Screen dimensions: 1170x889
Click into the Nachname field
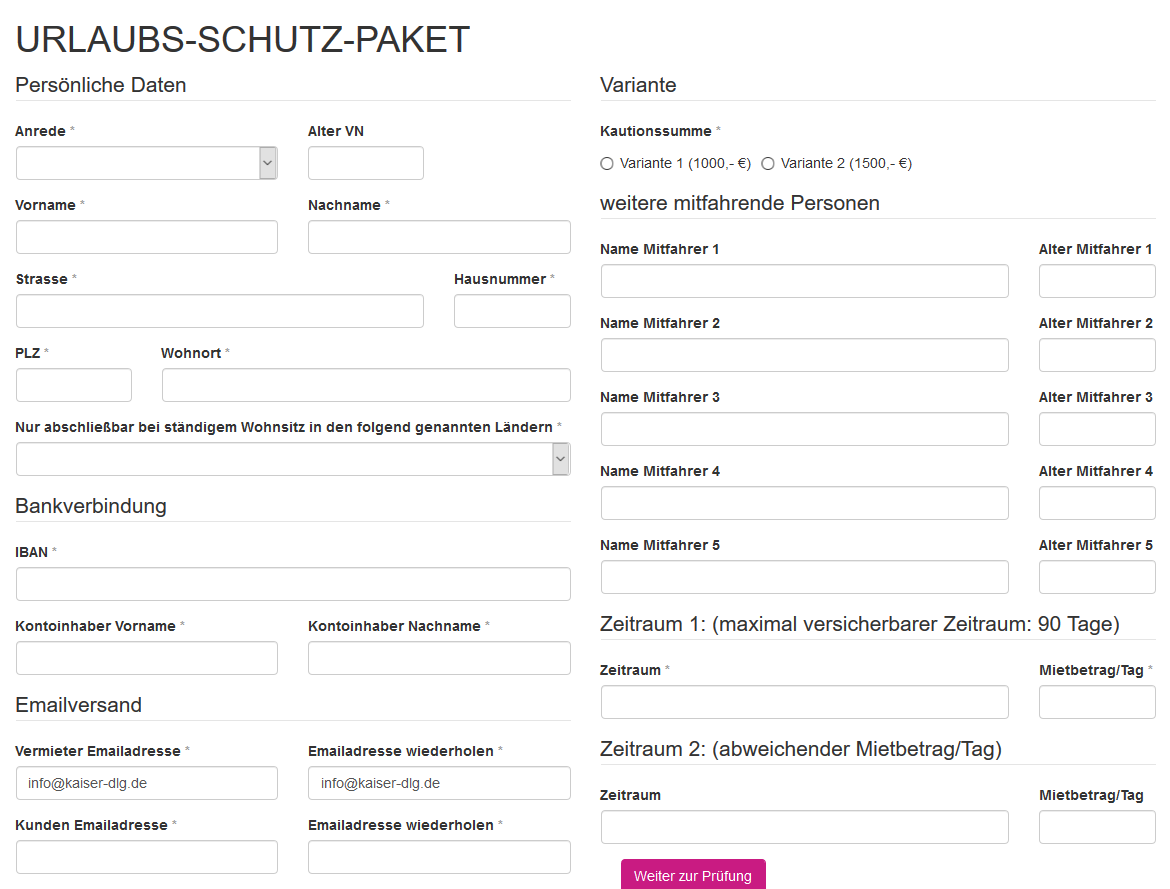(439, 237)
